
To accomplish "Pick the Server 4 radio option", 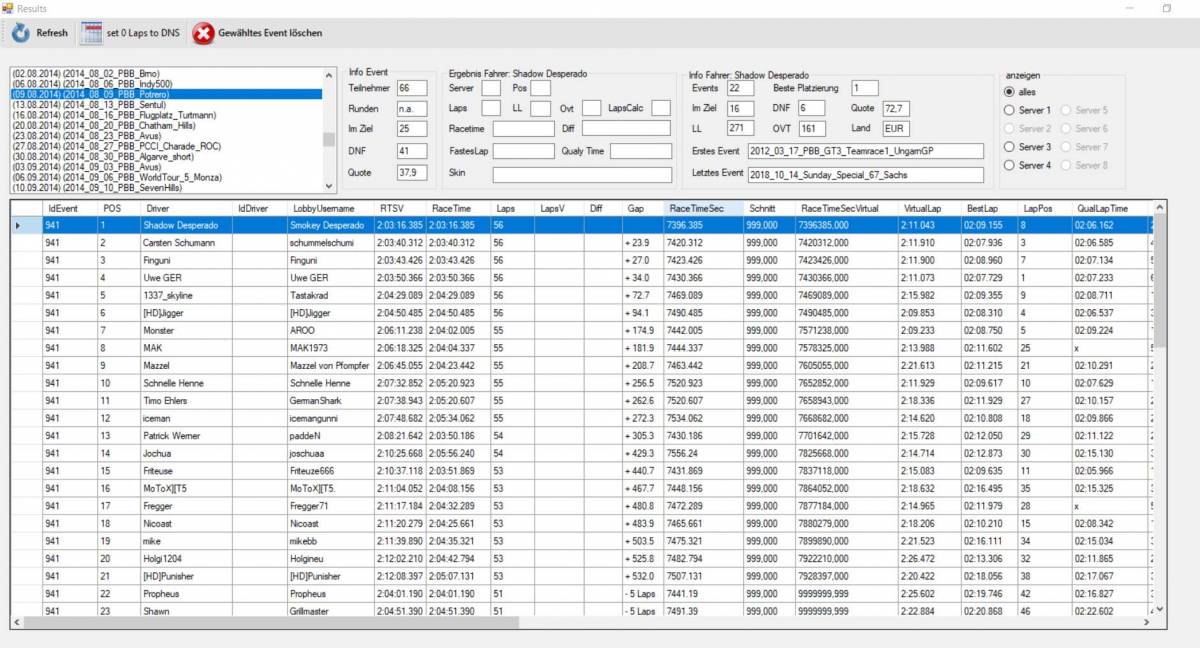I will pyautogui.click(x=1009, y=165).
